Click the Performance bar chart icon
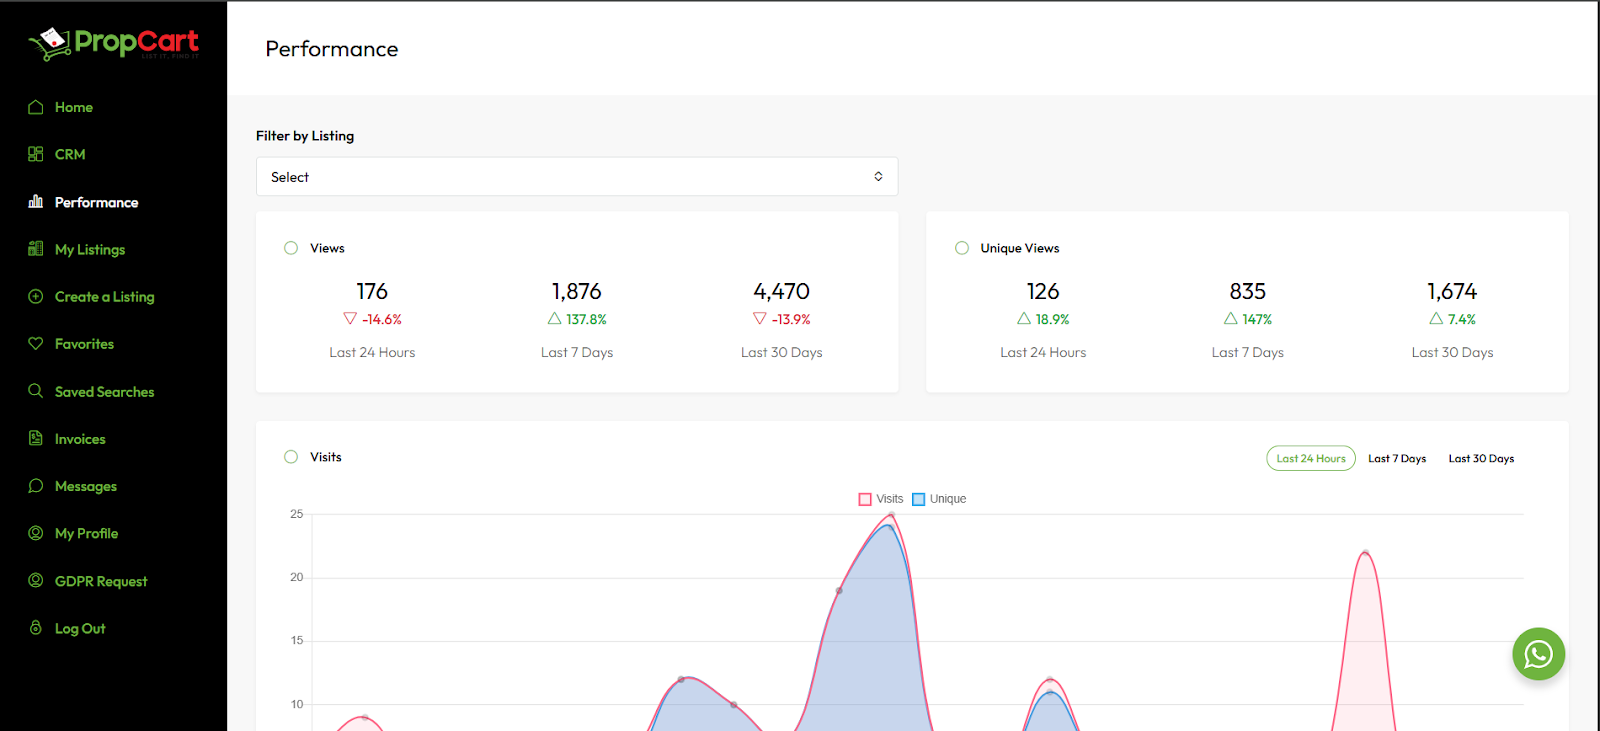This screenshot has height=731, width=1600. coord(36,201)
